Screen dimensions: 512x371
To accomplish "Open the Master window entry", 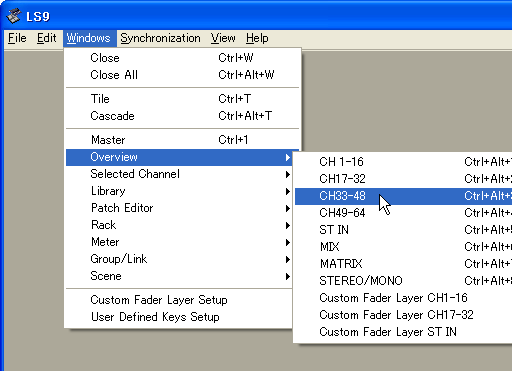I will [x=182, y=140].
